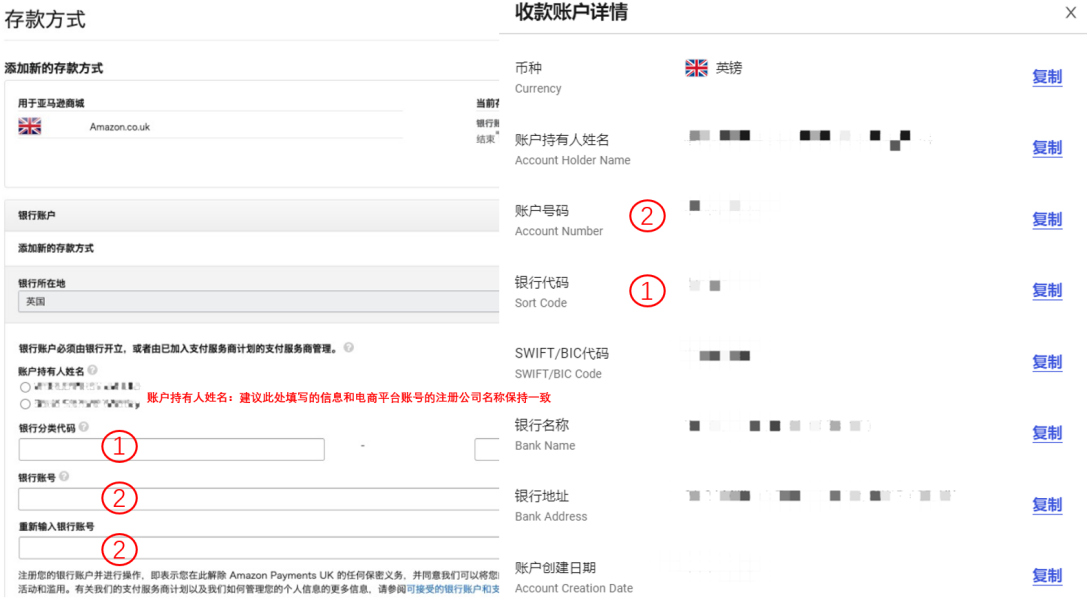Click the SWIFT/BIC代码 label
Viewport: 1088px width, 604px height.
click(562, 353)
